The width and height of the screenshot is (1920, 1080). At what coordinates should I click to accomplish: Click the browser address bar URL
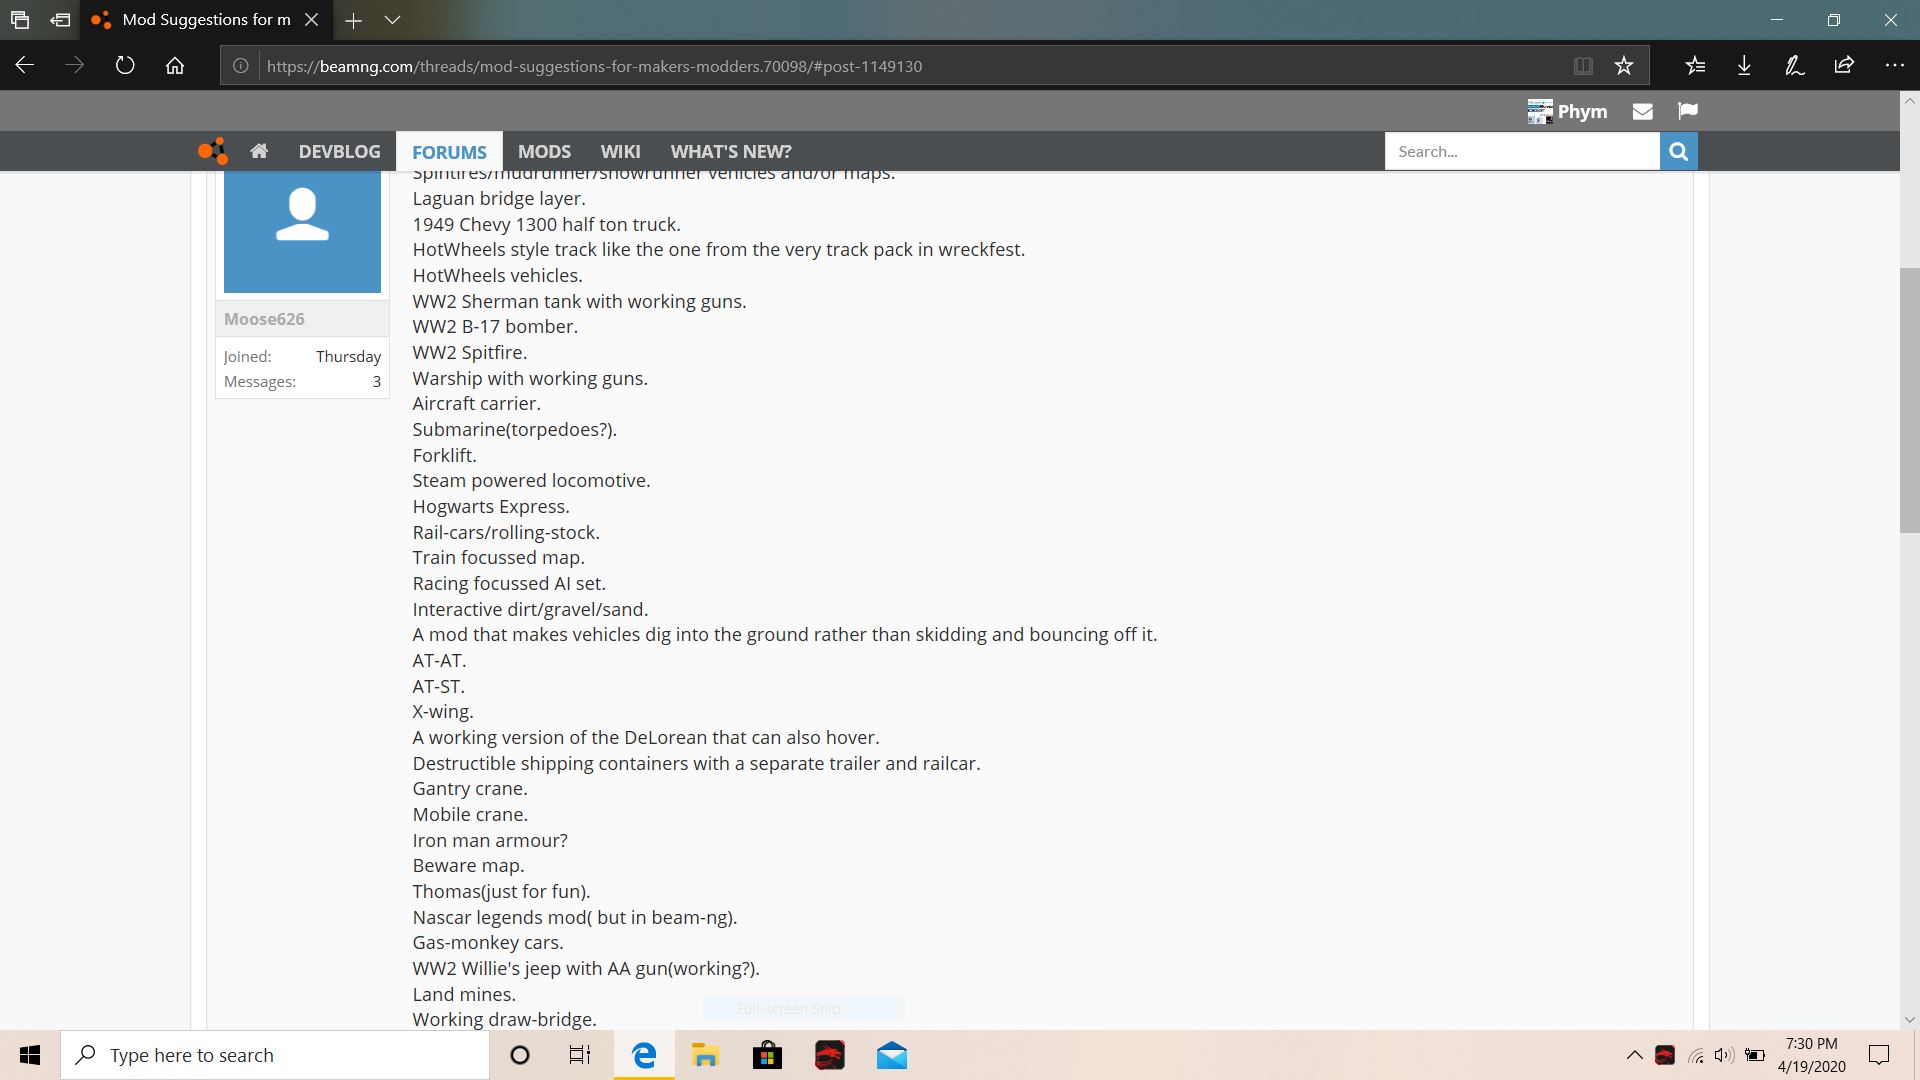click(594, 66)
